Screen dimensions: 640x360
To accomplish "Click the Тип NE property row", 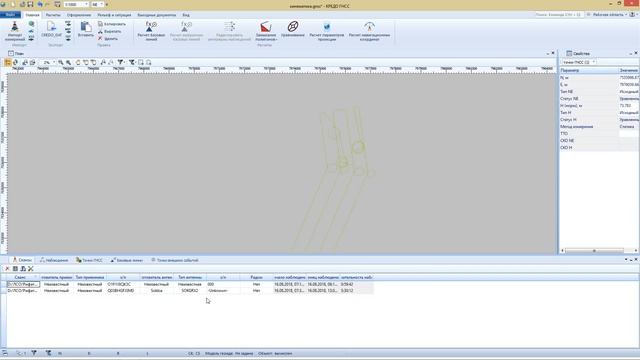I will point(599,92).
